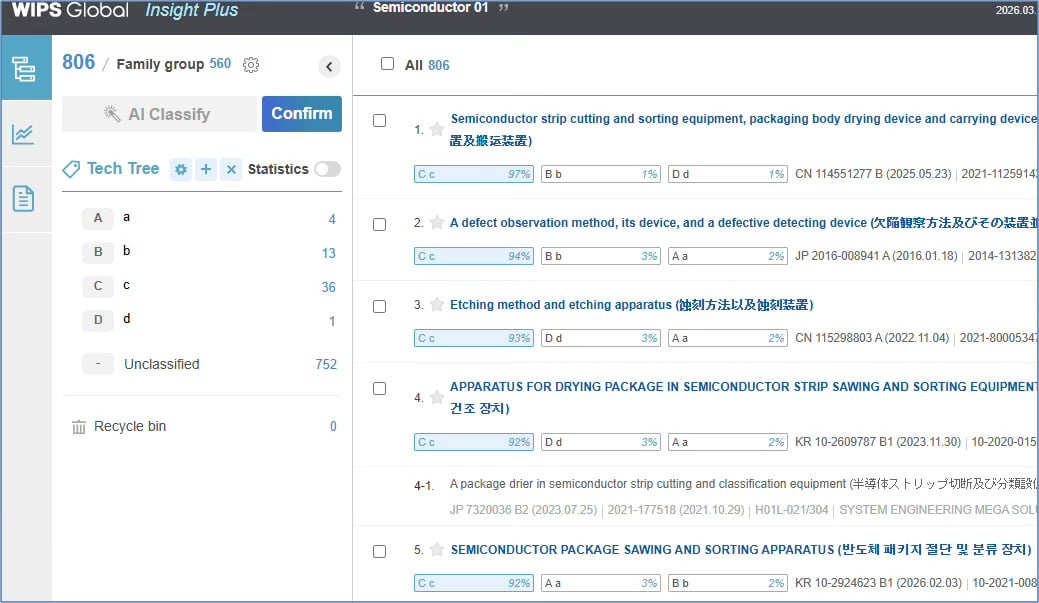Screen dimensions: 1039x603
Task: Check the checkbox for result 2
Action: 380,225
